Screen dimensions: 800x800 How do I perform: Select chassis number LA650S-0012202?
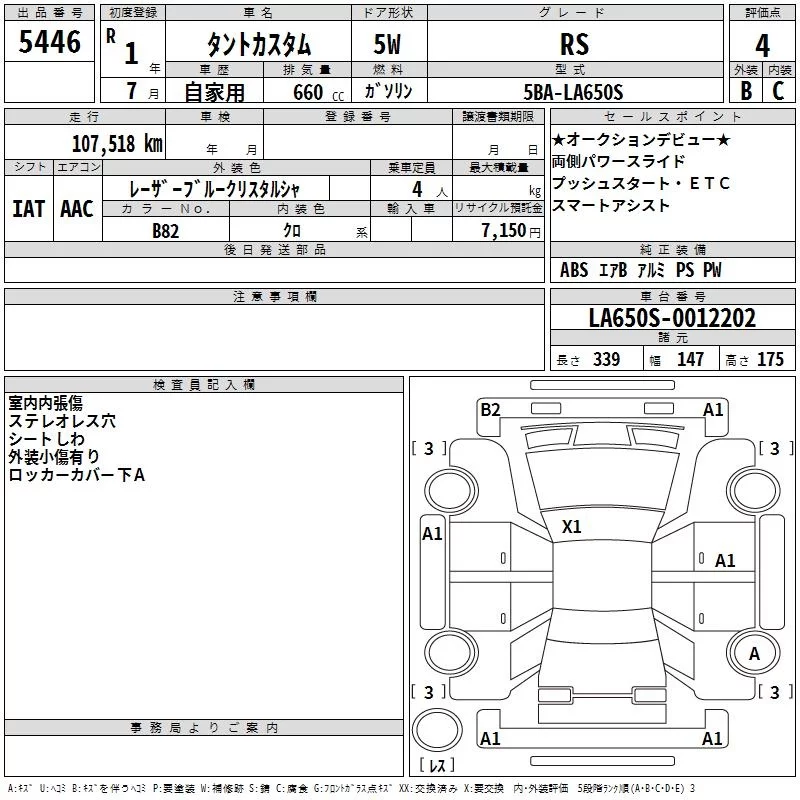click(x=671, y=318)
